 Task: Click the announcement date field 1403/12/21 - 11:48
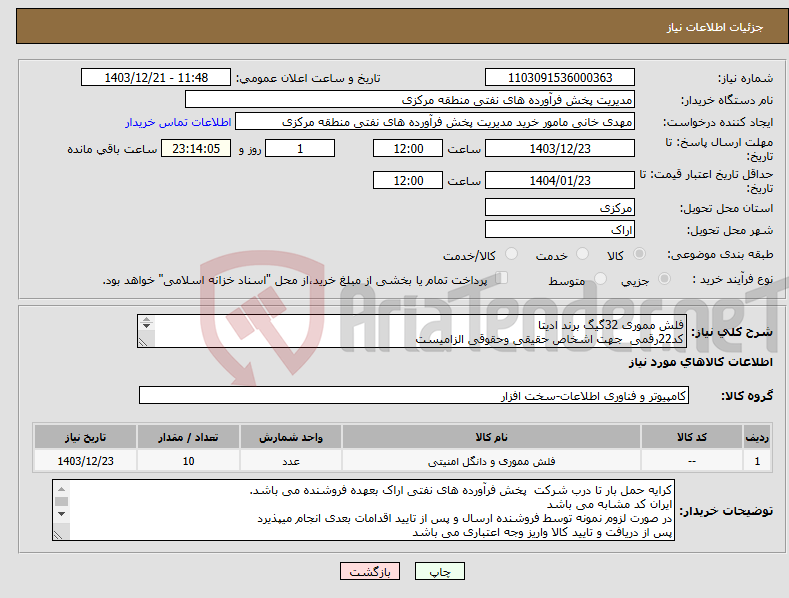pos(156,78)
